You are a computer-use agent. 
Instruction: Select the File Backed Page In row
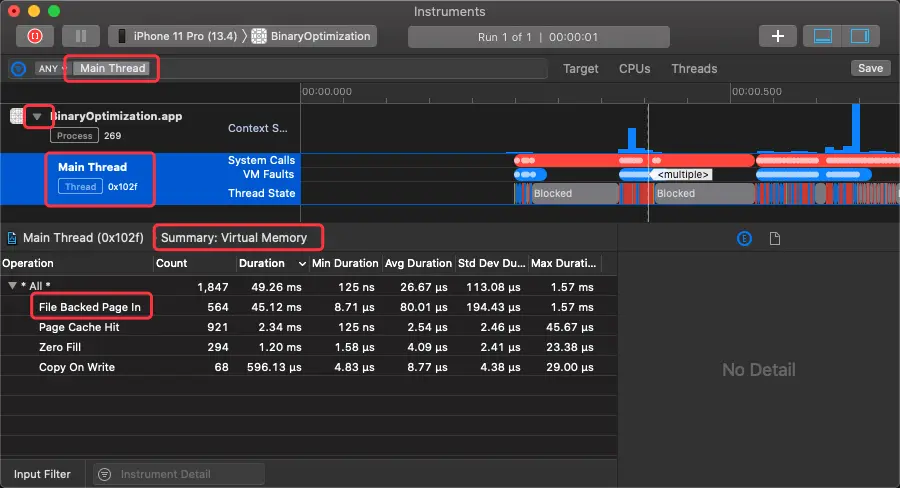[309, 307]
